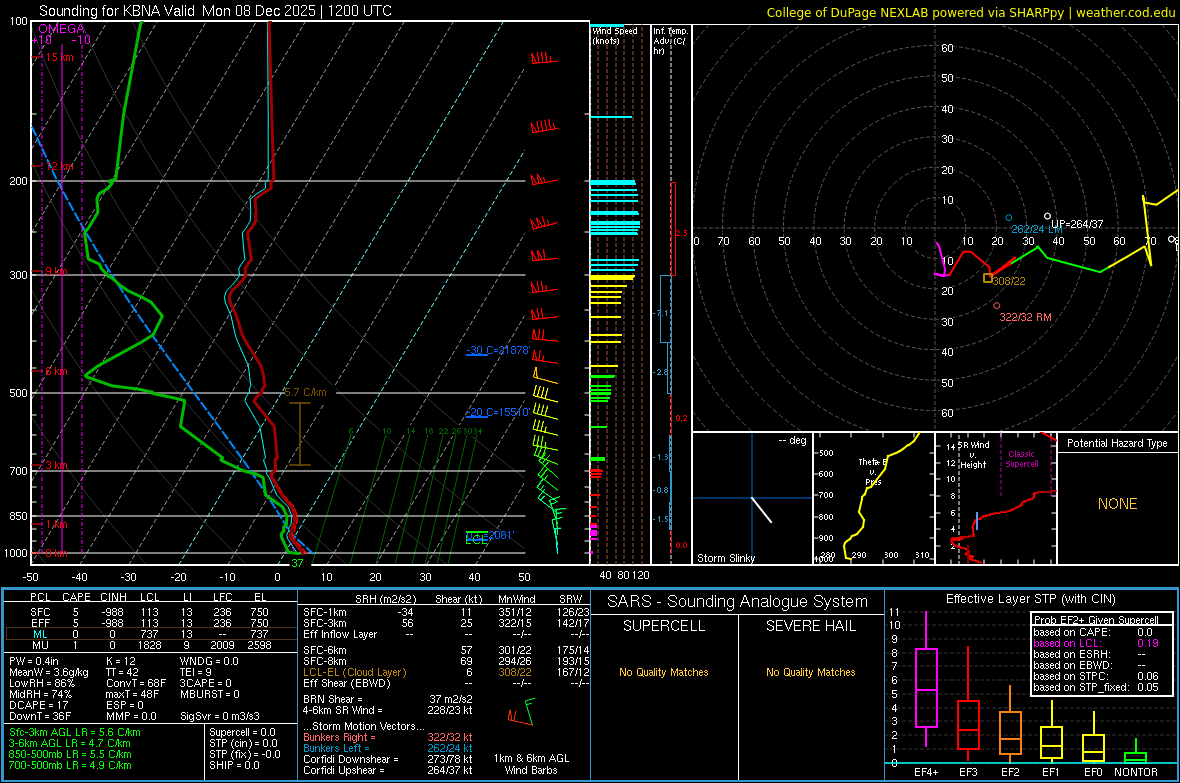Screen dimensions: 1180x783
Task: Click the red Bunkers right-mover circle marker
Action: point(997,306)
